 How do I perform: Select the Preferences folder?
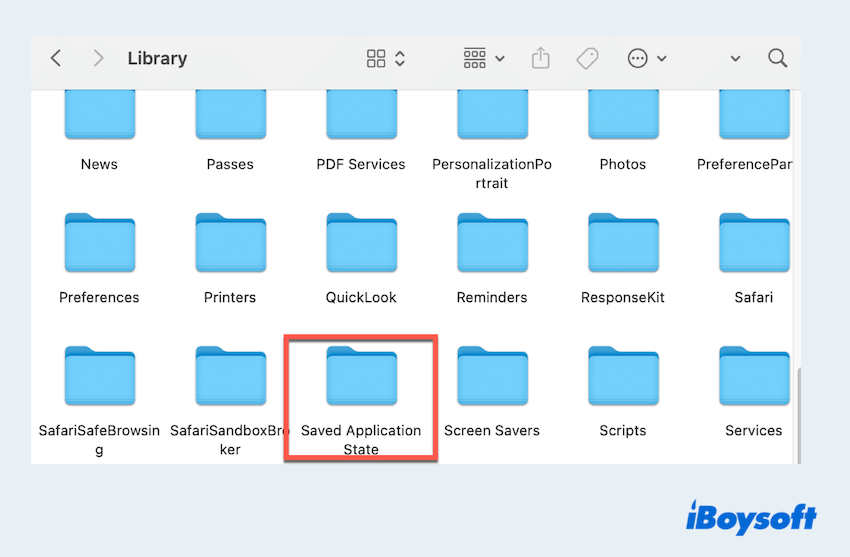(x=99, y=244)
